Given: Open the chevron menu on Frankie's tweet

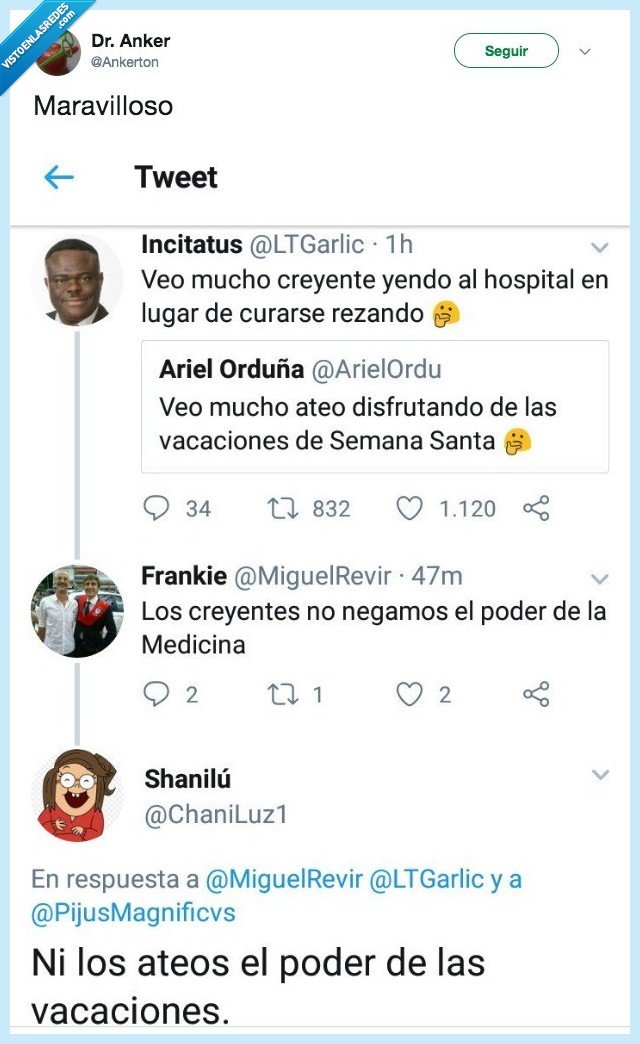Looking at the screenshot, I should tap(600, 578).
